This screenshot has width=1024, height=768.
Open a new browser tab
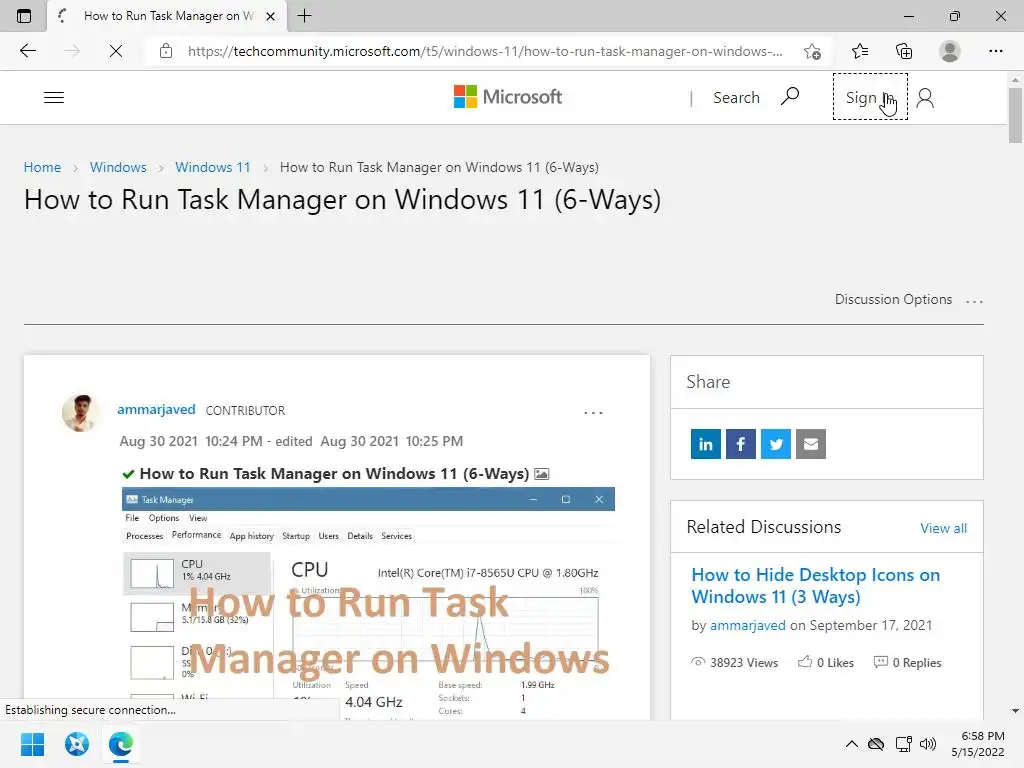304,16
